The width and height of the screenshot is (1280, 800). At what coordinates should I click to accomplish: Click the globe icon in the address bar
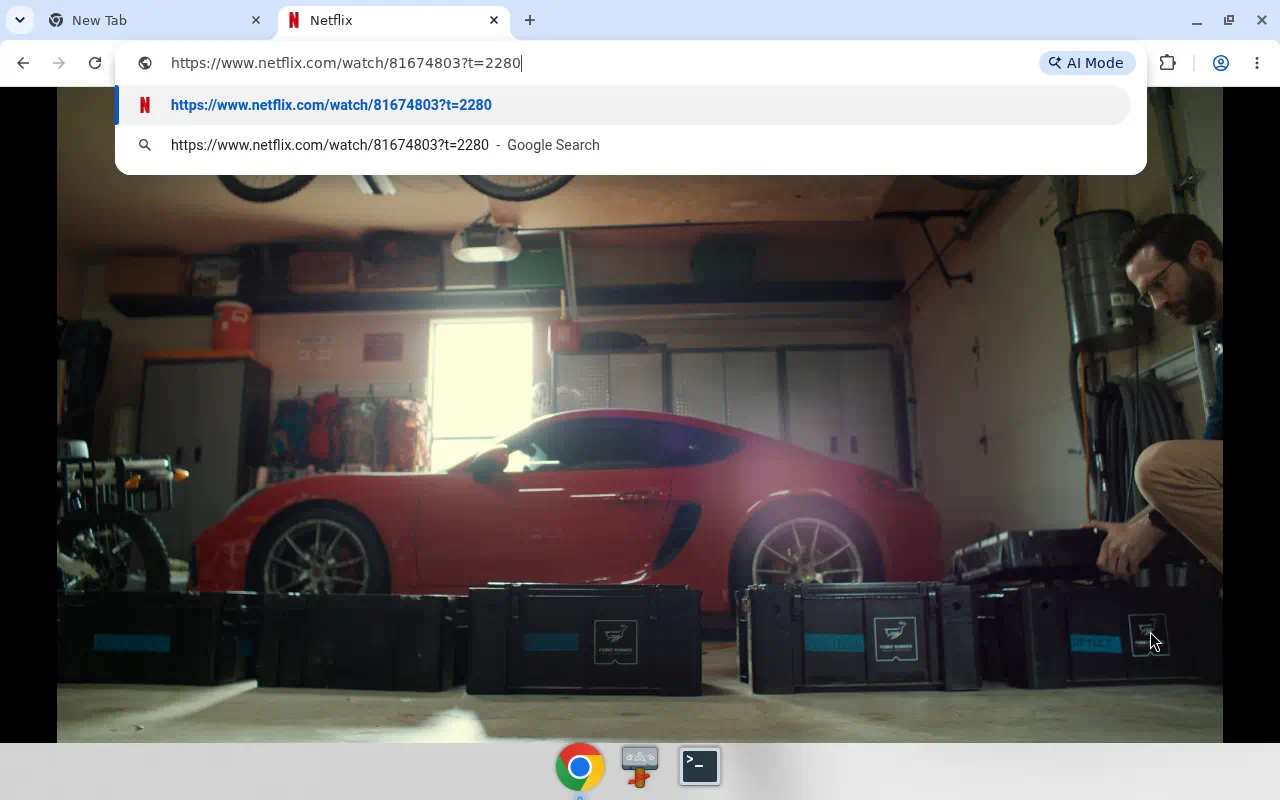click(145, 63)
